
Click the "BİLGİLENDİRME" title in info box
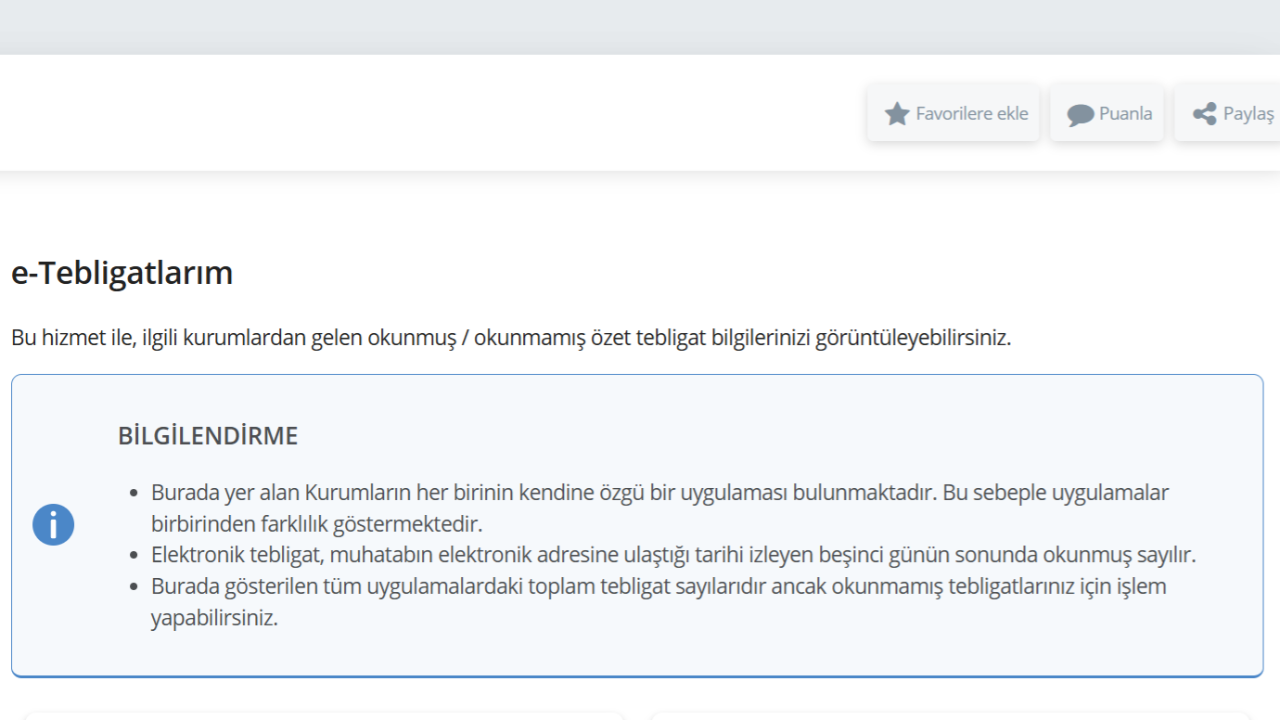pos(208,436)
